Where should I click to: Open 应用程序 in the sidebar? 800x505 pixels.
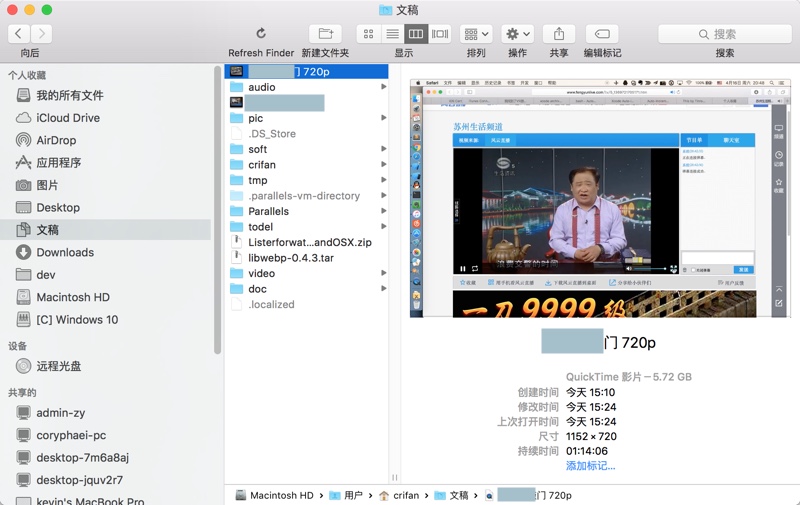point(58,163)
